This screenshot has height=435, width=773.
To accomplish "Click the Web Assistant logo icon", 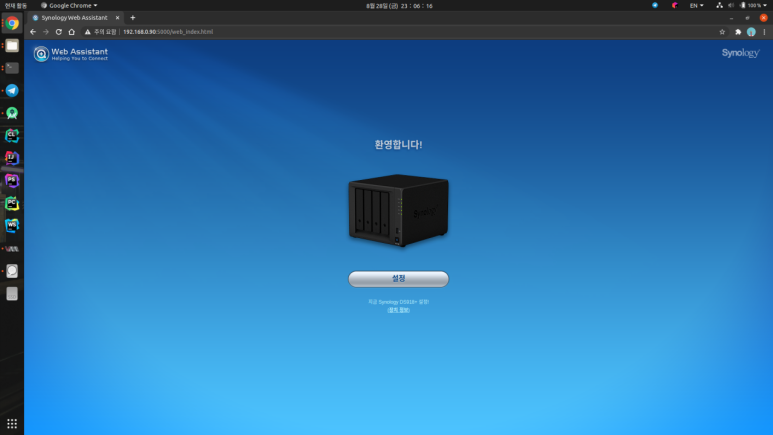I will [x=41, y=54].
